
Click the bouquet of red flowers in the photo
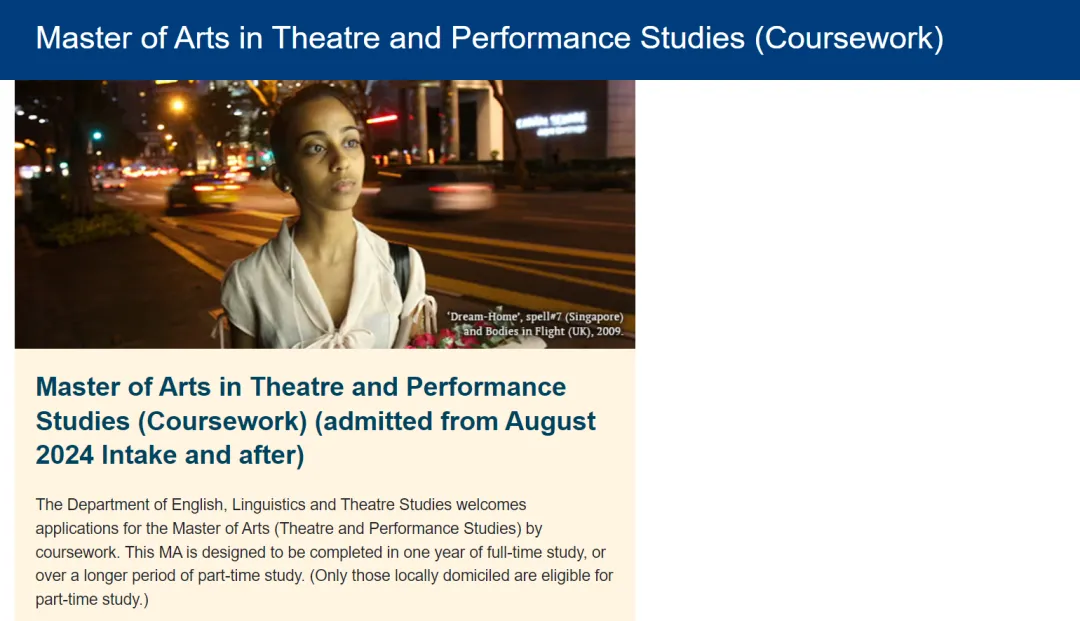(x=441, y=337)
